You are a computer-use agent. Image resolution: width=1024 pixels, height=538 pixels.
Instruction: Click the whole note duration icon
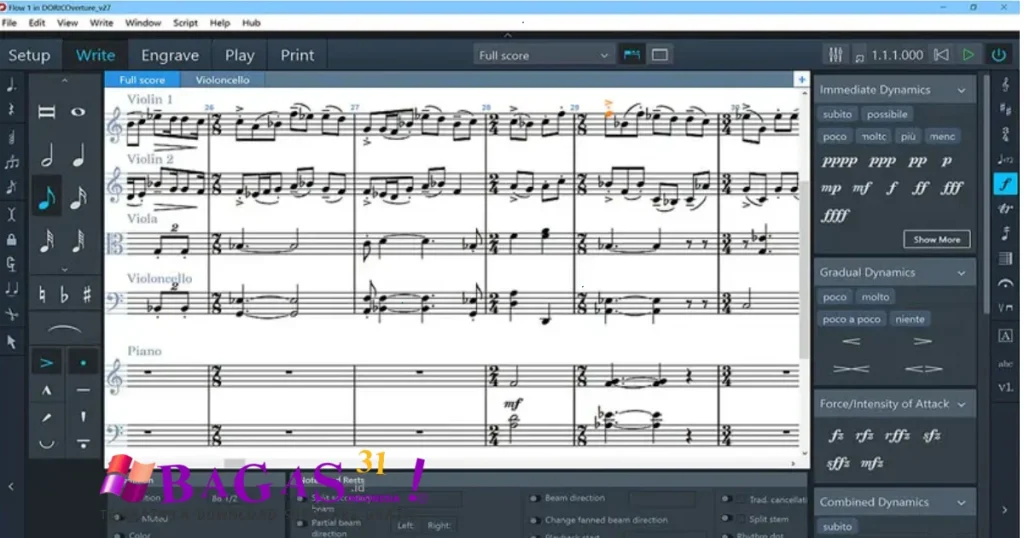tap(78, 112)
